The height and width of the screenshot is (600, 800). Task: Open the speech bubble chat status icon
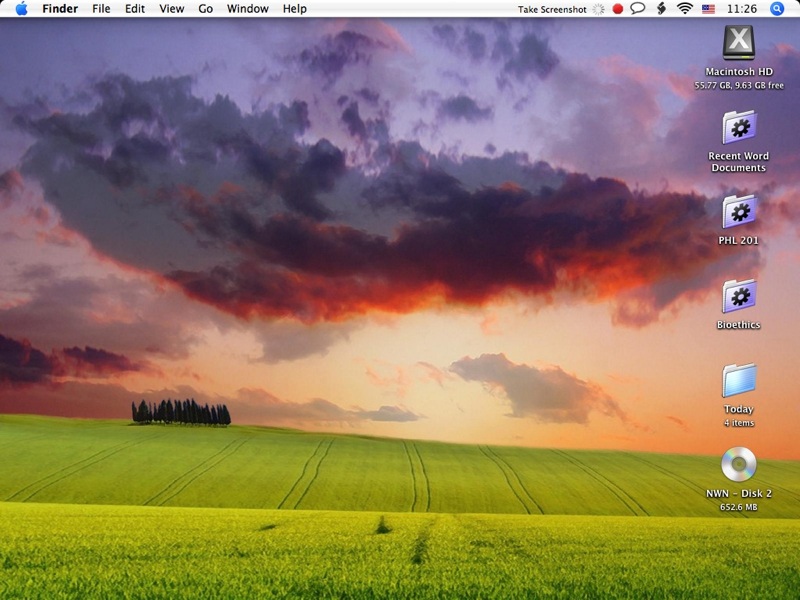[637, 9]
